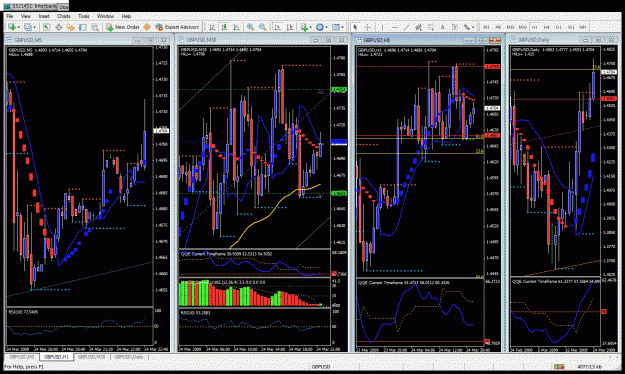The image size is (625, 374).
Task: Select the Text 'A' drawing tool
Action: coord(442,27)
